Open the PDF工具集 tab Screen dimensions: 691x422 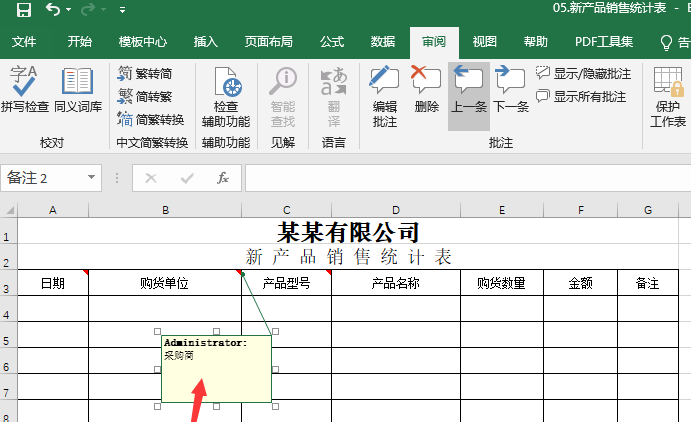point(604,42)
